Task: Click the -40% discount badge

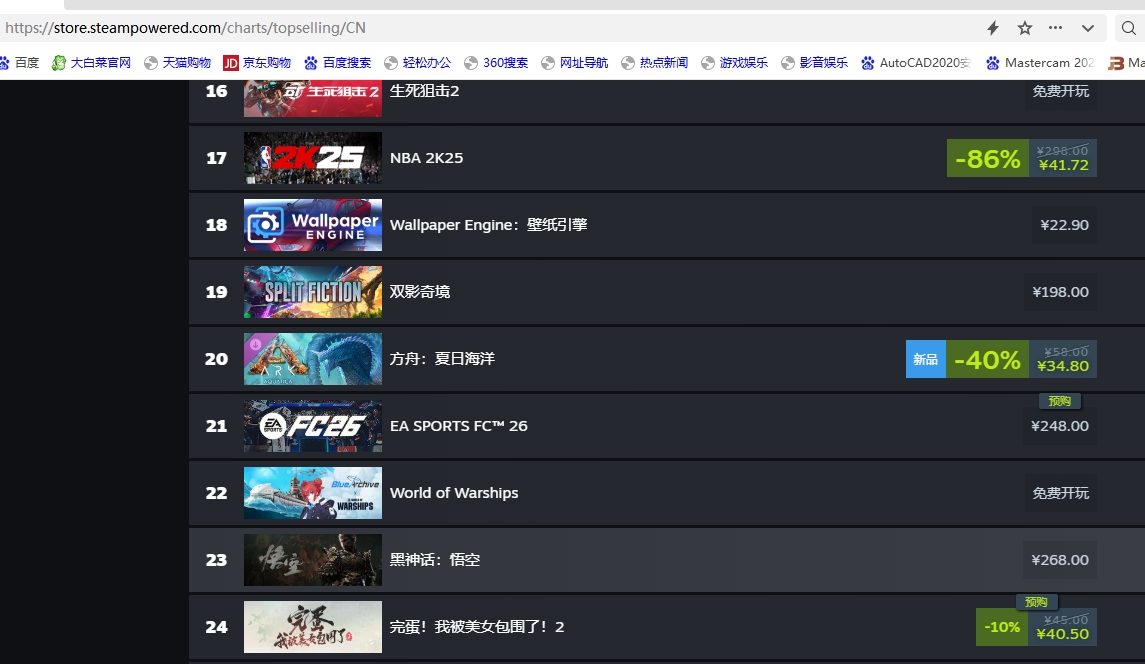Action: tap(987, 359)
